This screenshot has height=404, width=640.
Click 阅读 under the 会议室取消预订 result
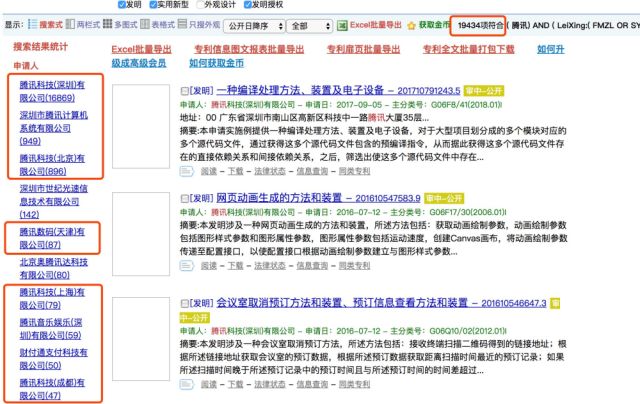pyautogui.click(x=209, y=384)
